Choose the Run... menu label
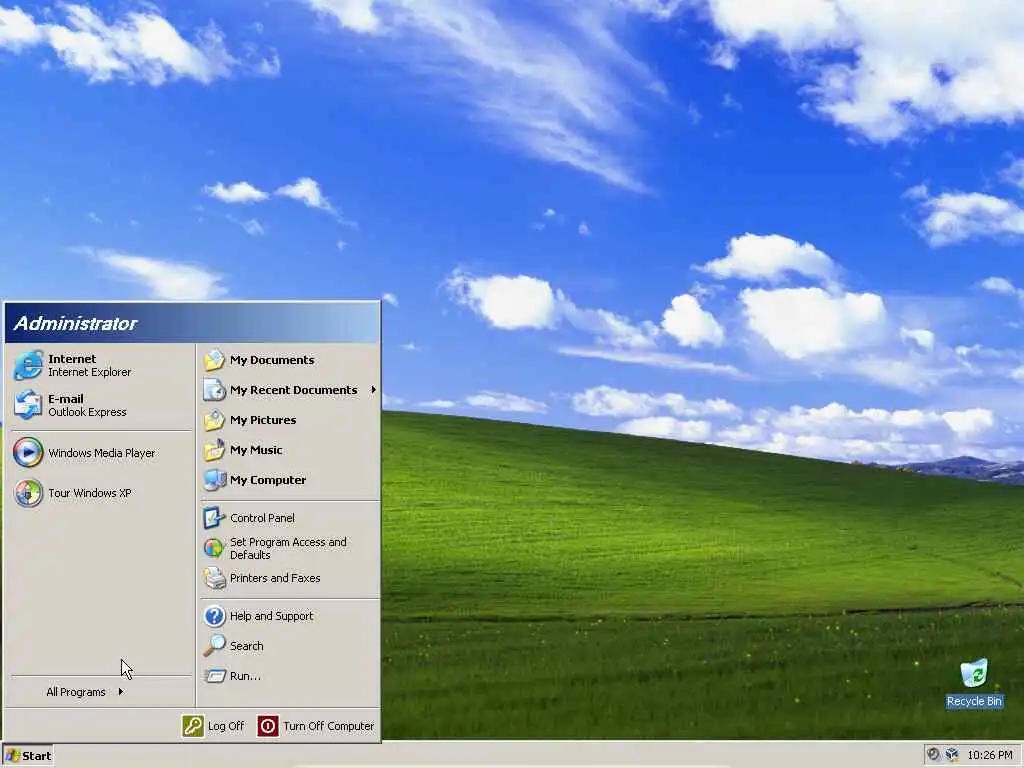Viewport: 1024px width, 768px height. coord(245,676)
